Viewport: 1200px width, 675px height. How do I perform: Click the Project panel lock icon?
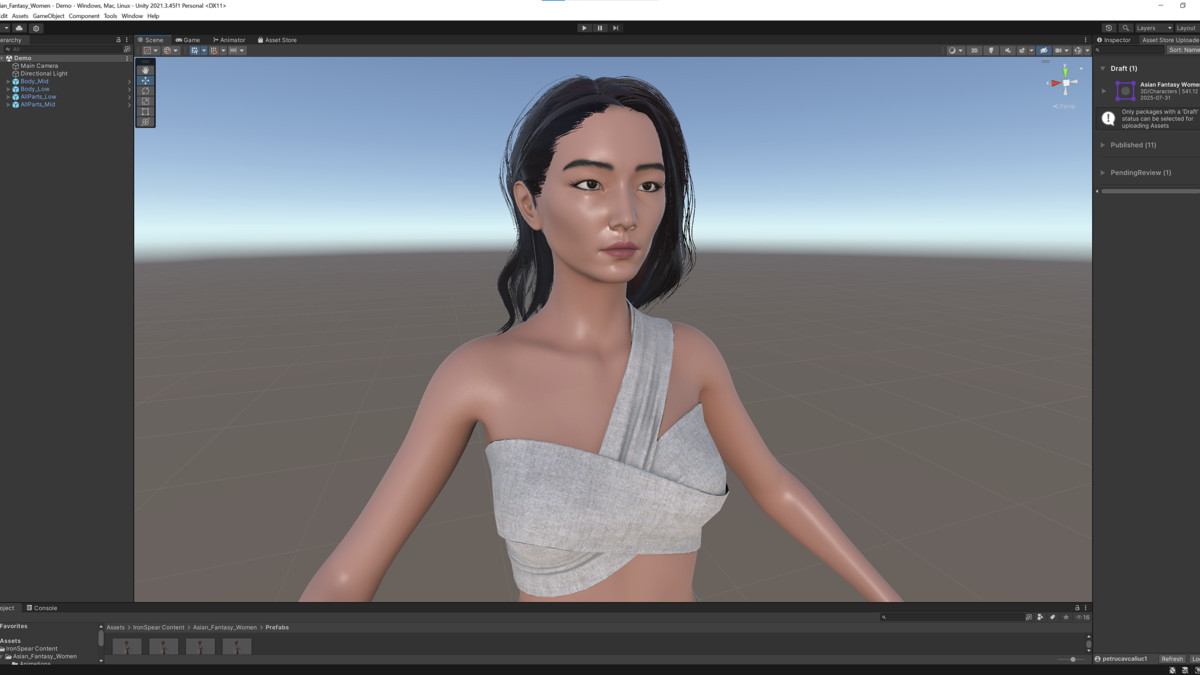click(x=1077, y=607)
